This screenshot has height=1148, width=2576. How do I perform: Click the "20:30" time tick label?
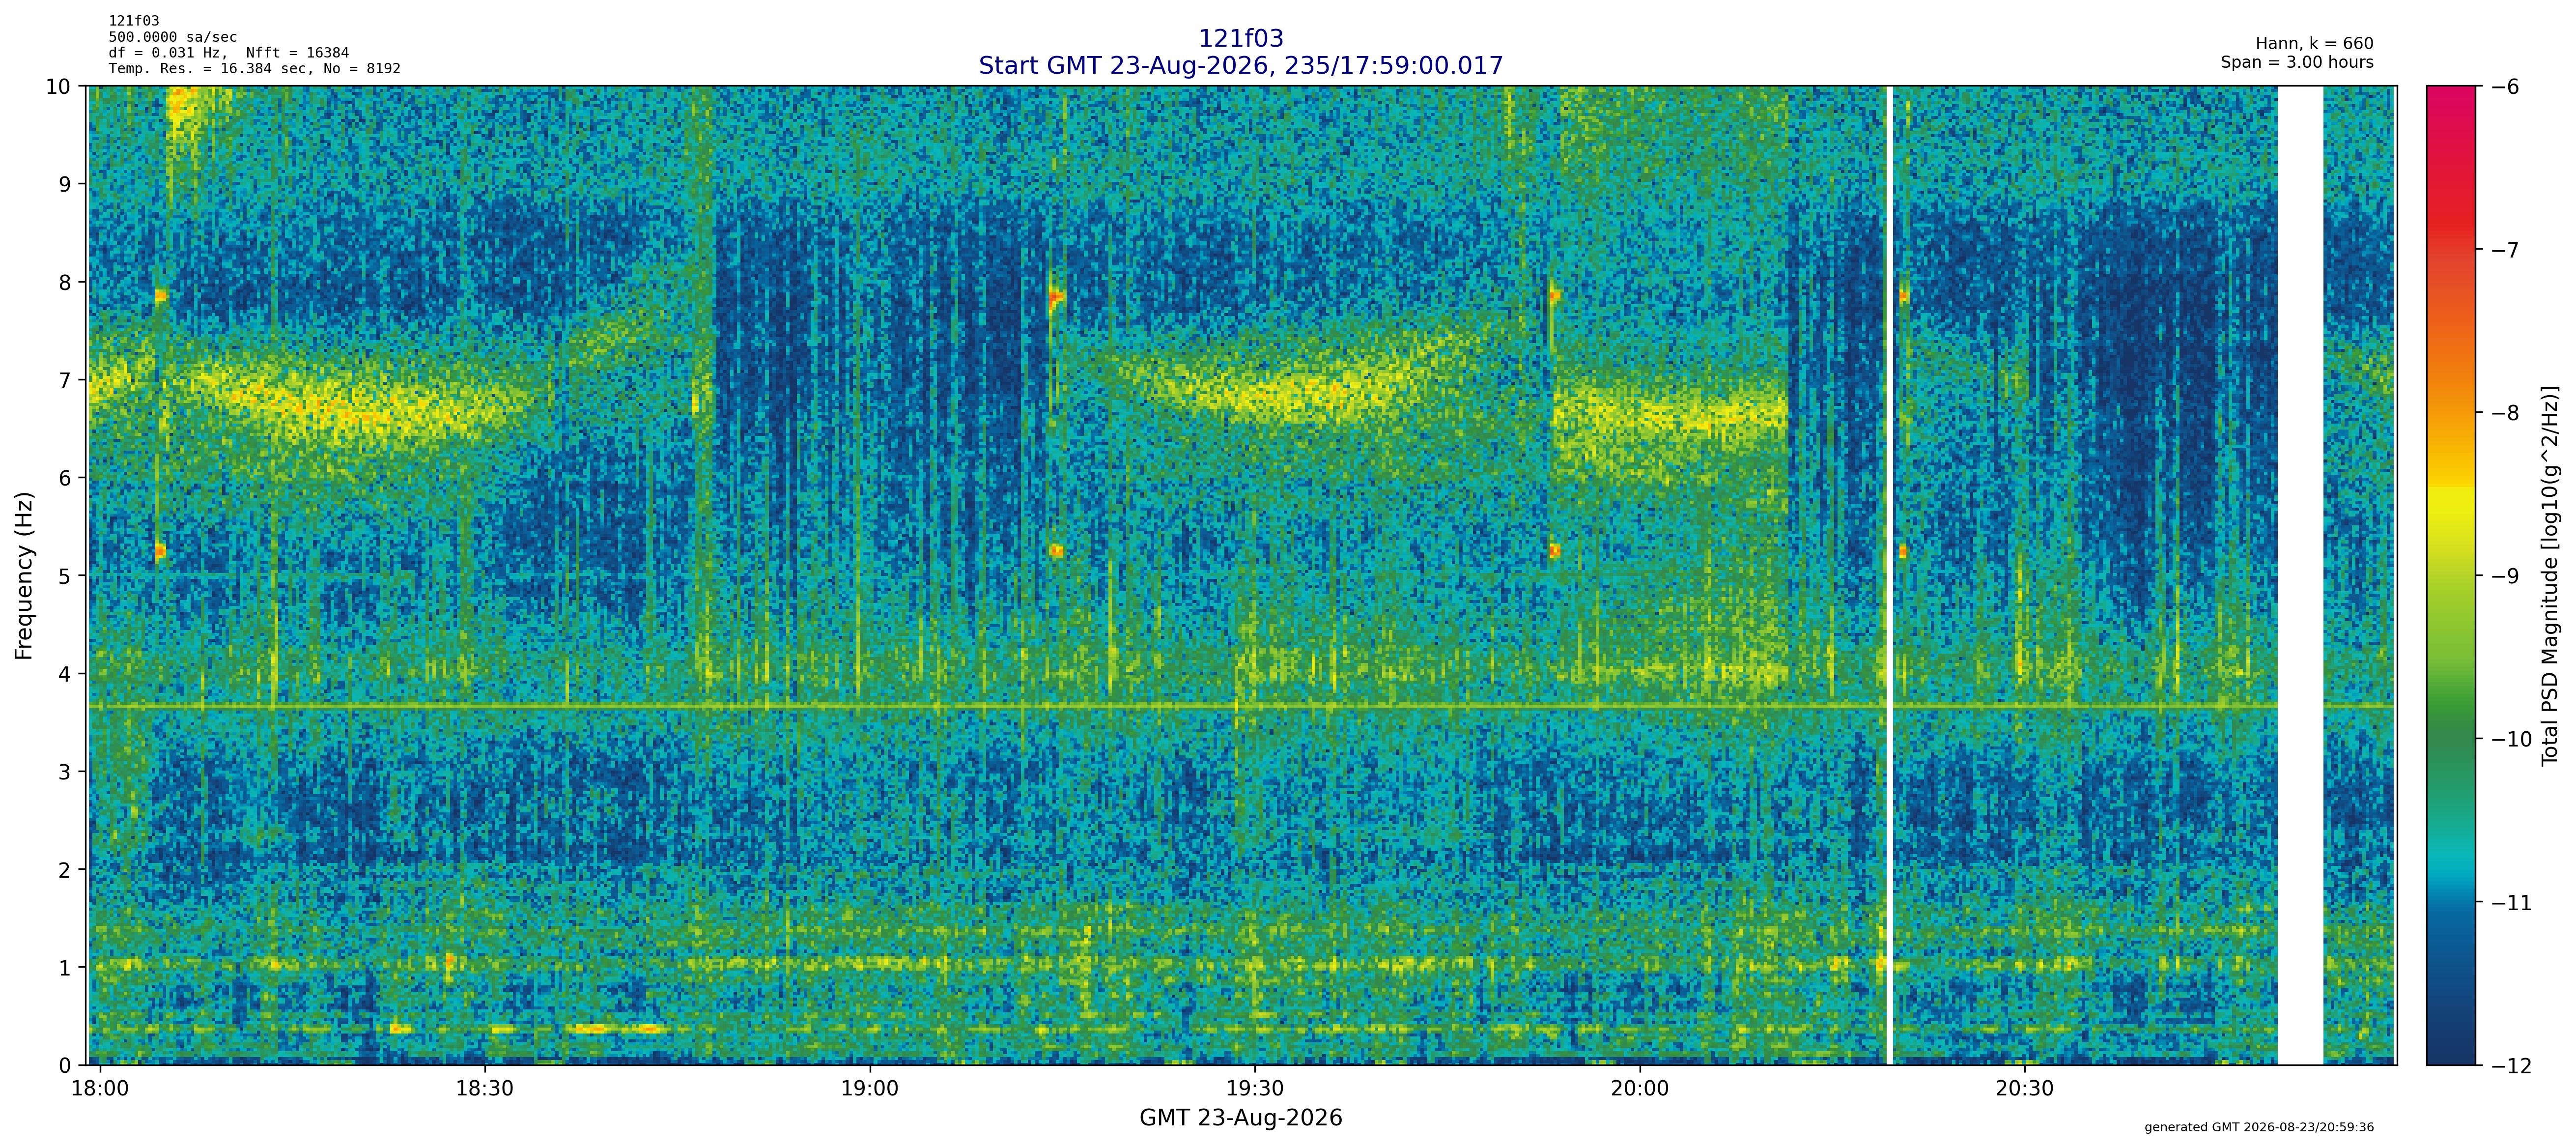[2025, 1088]
